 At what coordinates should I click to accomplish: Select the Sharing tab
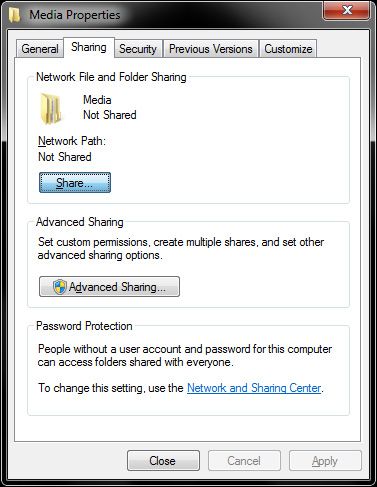[89, 47]
